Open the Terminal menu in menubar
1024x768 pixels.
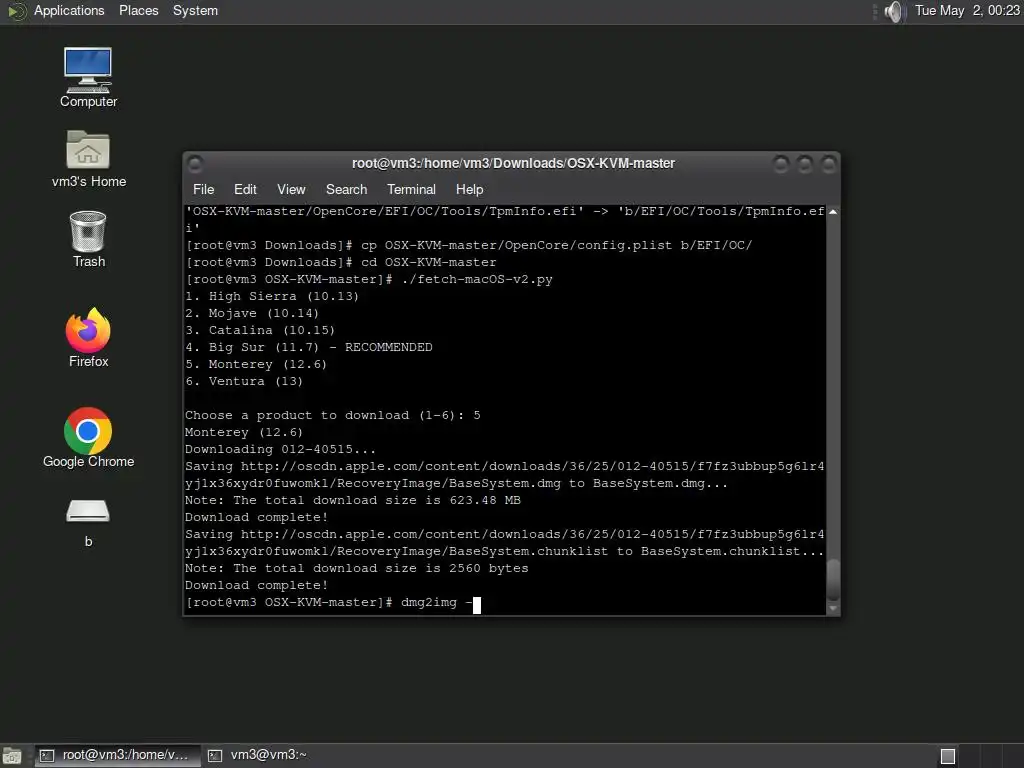(411, 189)
